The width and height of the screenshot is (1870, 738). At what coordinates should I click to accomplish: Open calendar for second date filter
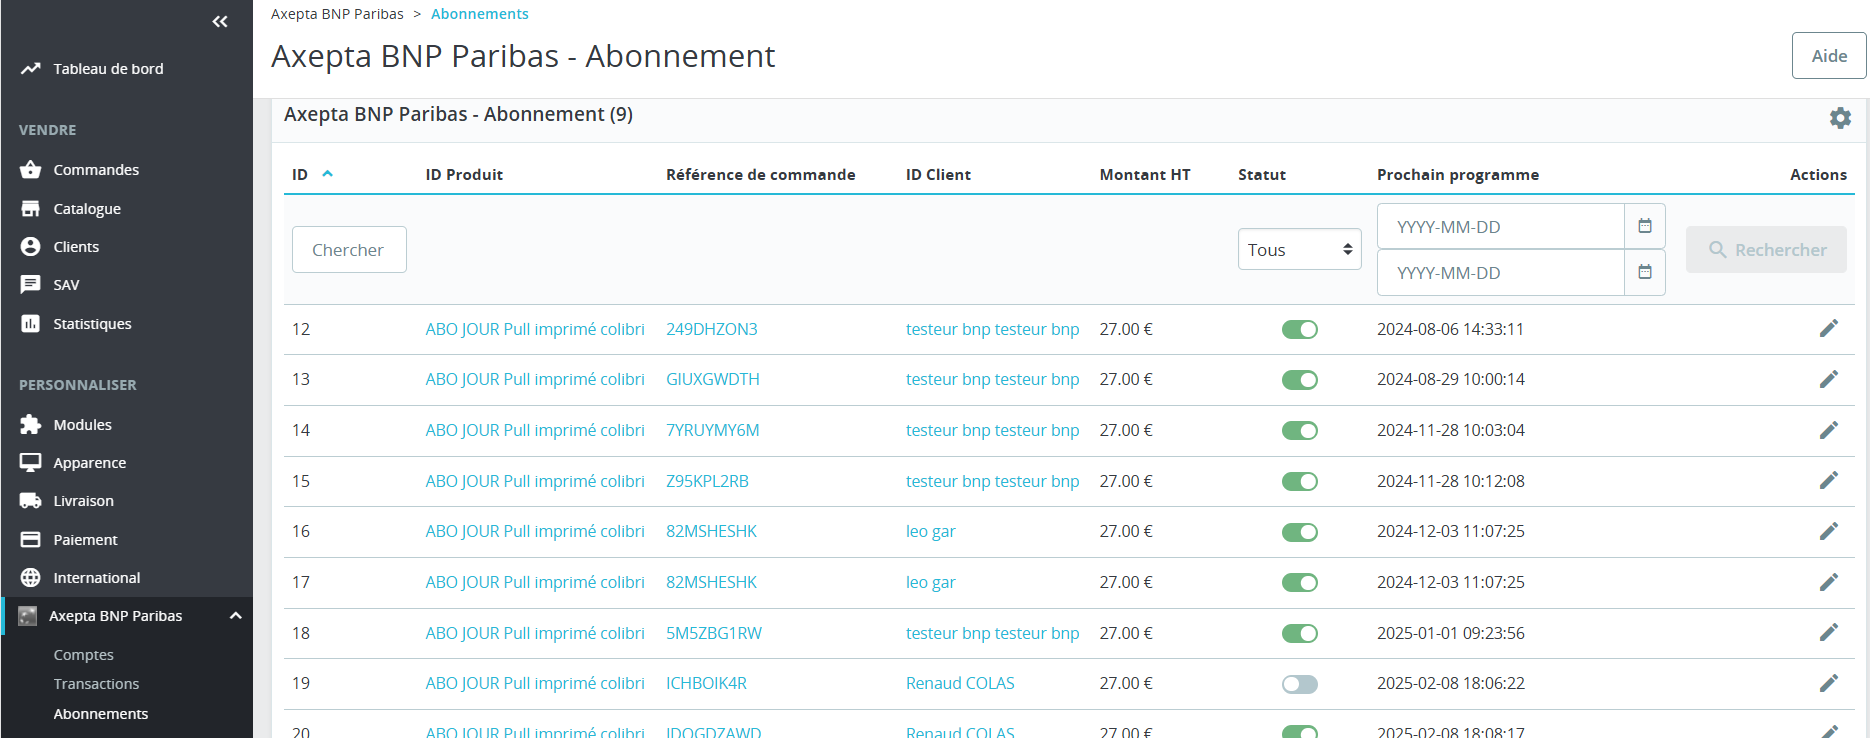click(x=1645, y=272)
